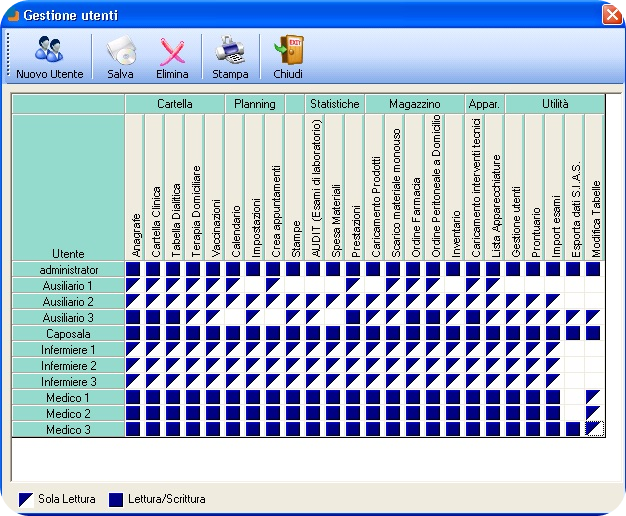Select the Statistiche group header
Image resolution: width=626 pixels, height=516 pixels.
click(335, 104)
